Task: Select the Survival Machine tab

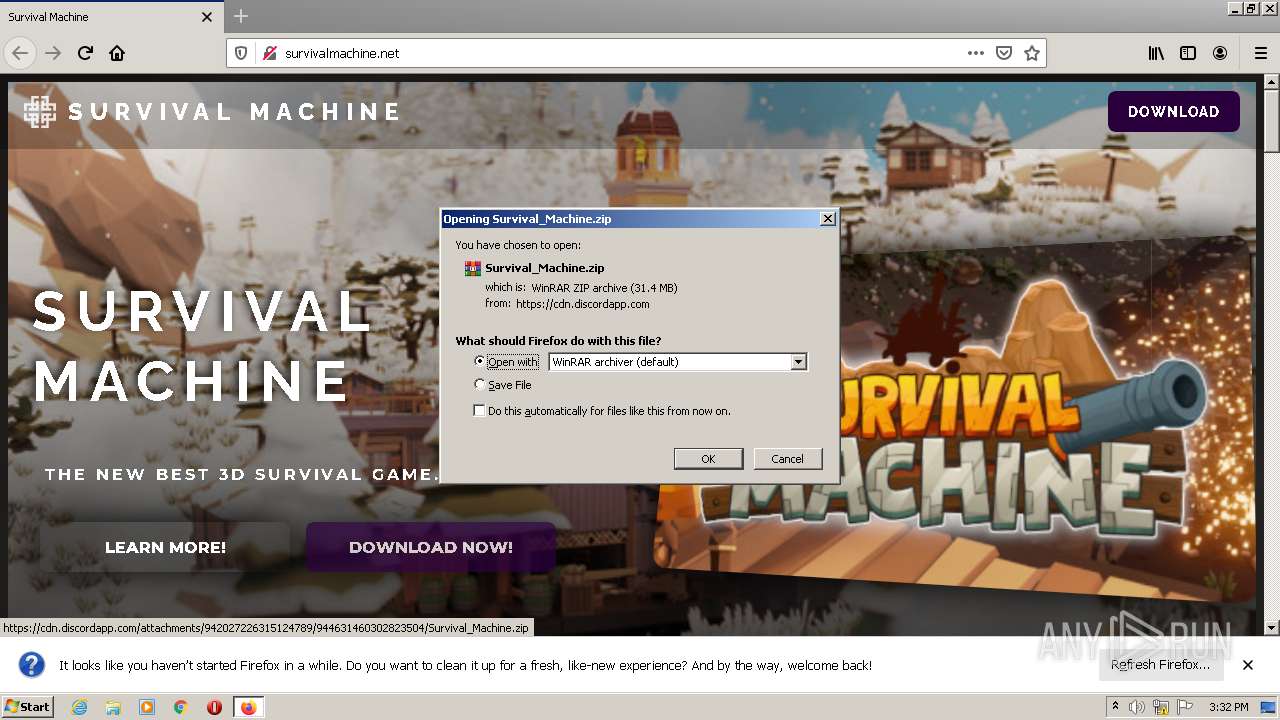Action: click(111, 17)
